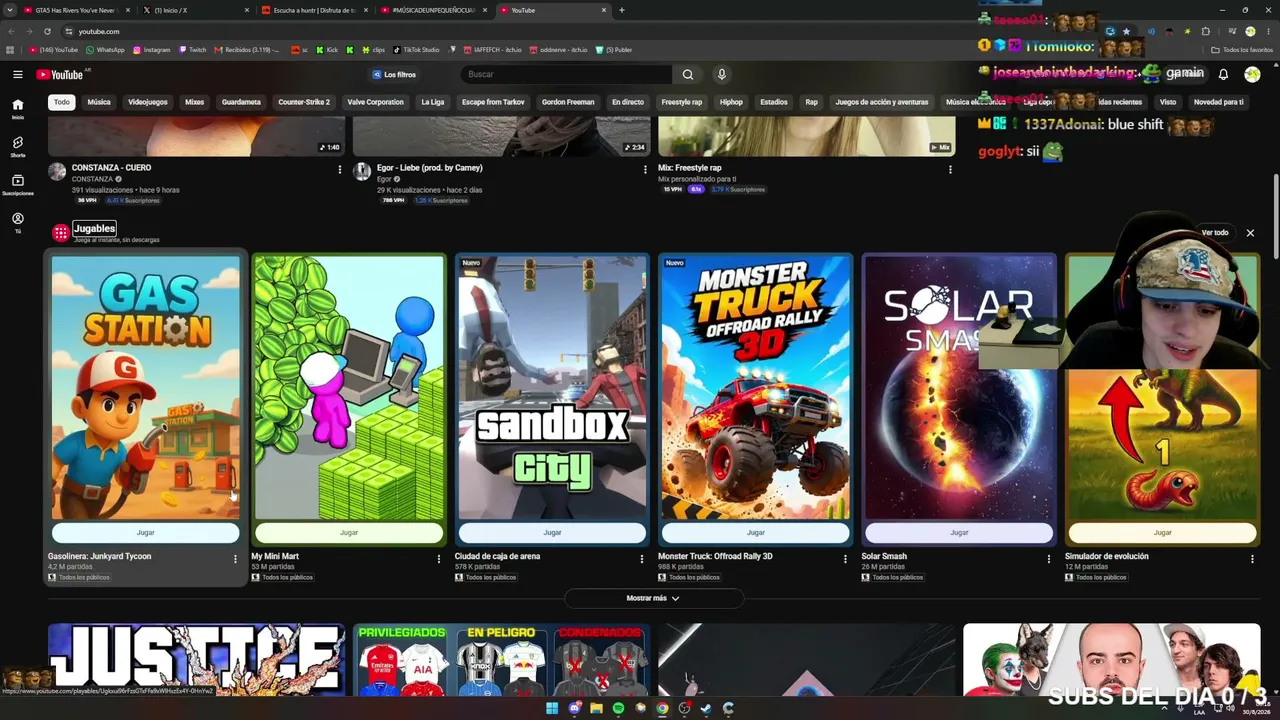Open Inicio in the left sidebar

click(18, 108)
